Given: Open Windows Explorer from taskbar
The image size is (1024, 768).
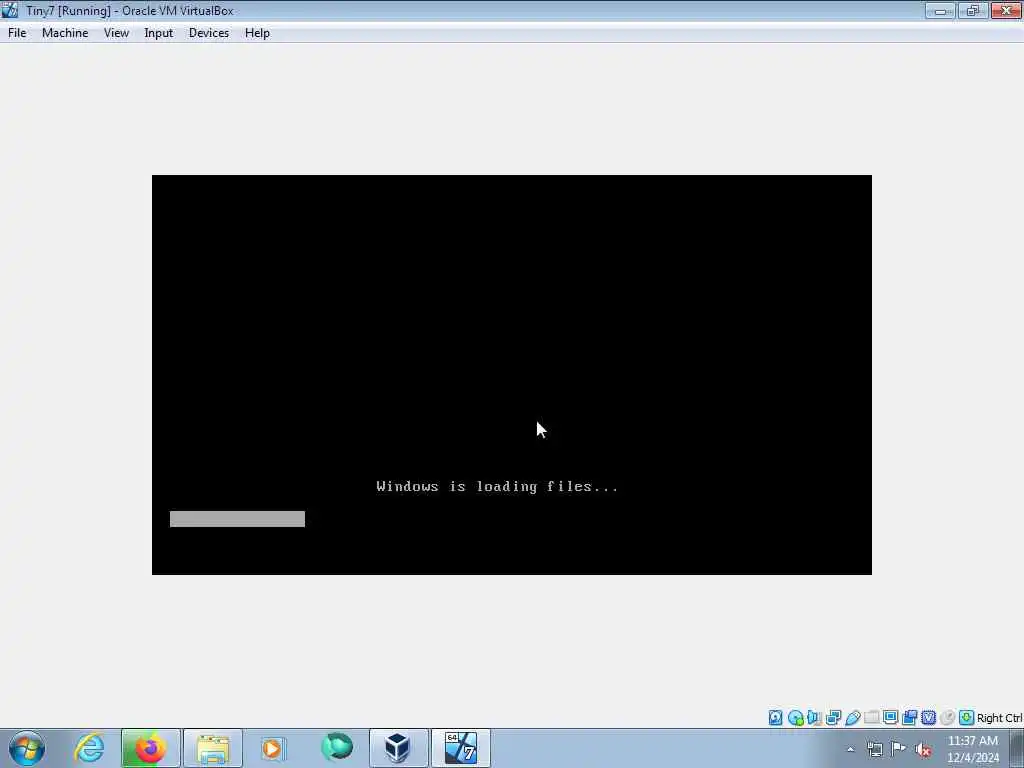Looking at the screenshot, I should (x=213, y=748).
